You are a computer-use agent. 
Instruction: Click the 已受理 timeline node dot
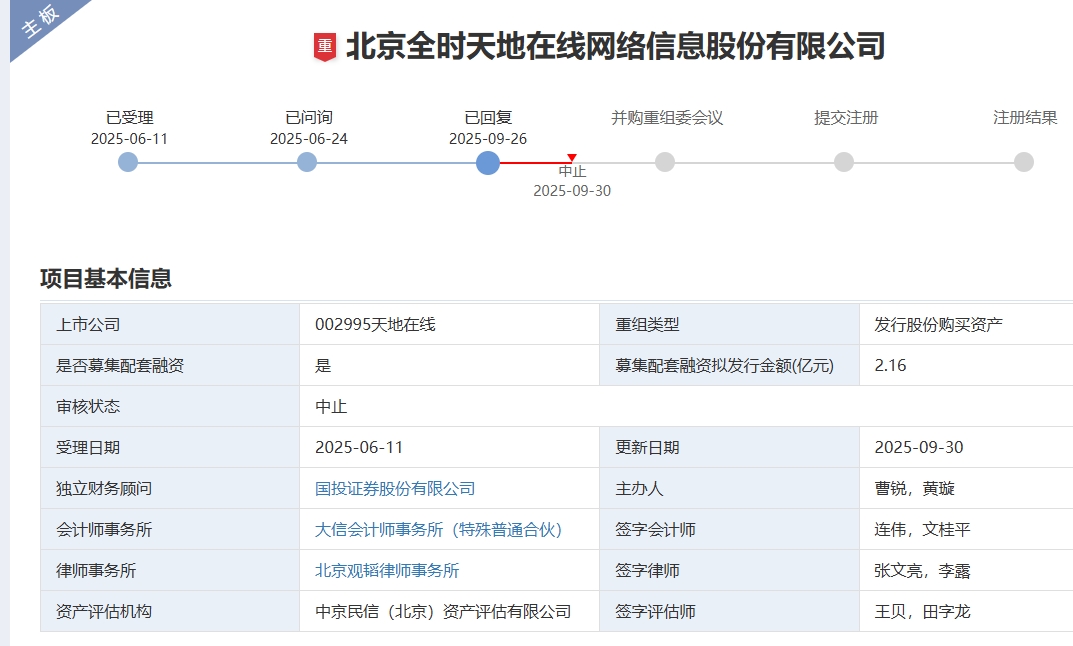coord(128,162)
